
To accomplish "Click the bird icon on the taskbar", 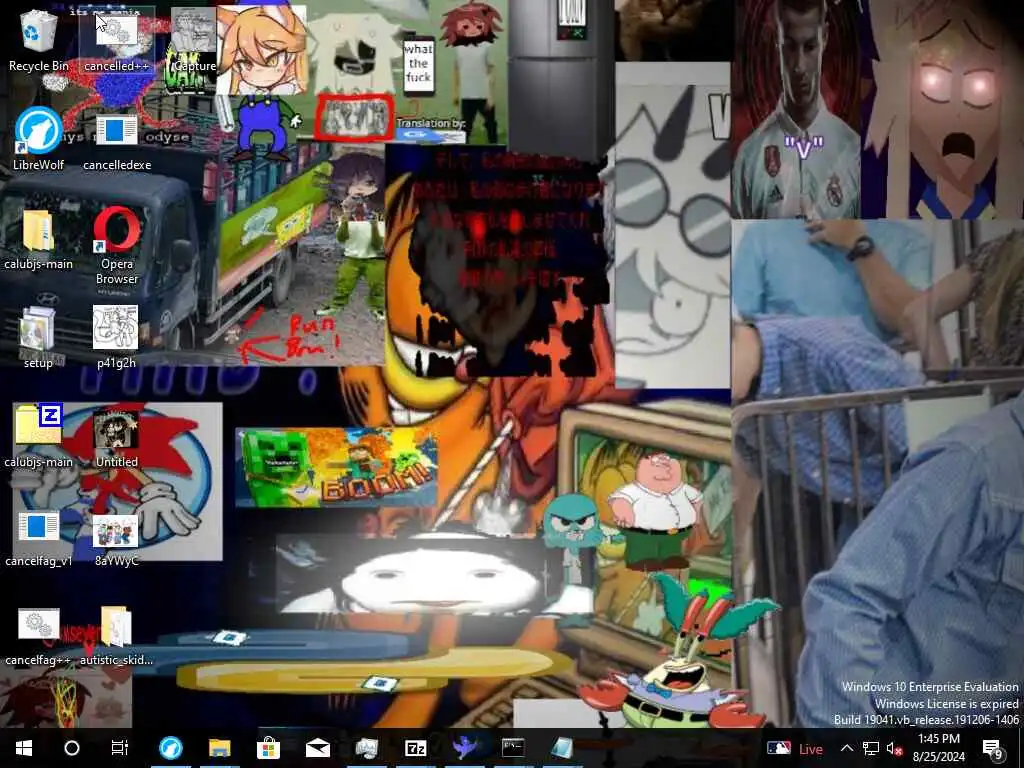I will click(464, 748).
